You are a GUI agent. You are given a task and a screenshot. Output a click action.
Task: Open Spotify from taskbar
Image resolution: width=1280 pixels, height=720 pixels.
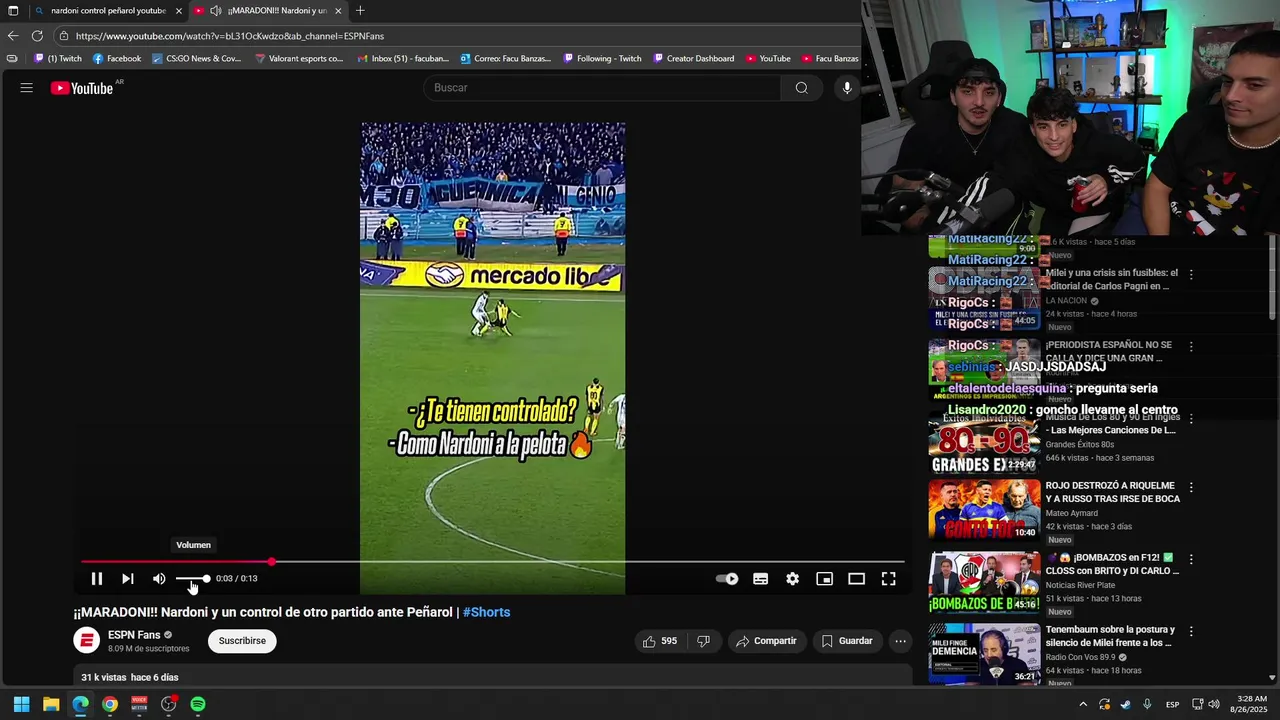coord(198,704)
